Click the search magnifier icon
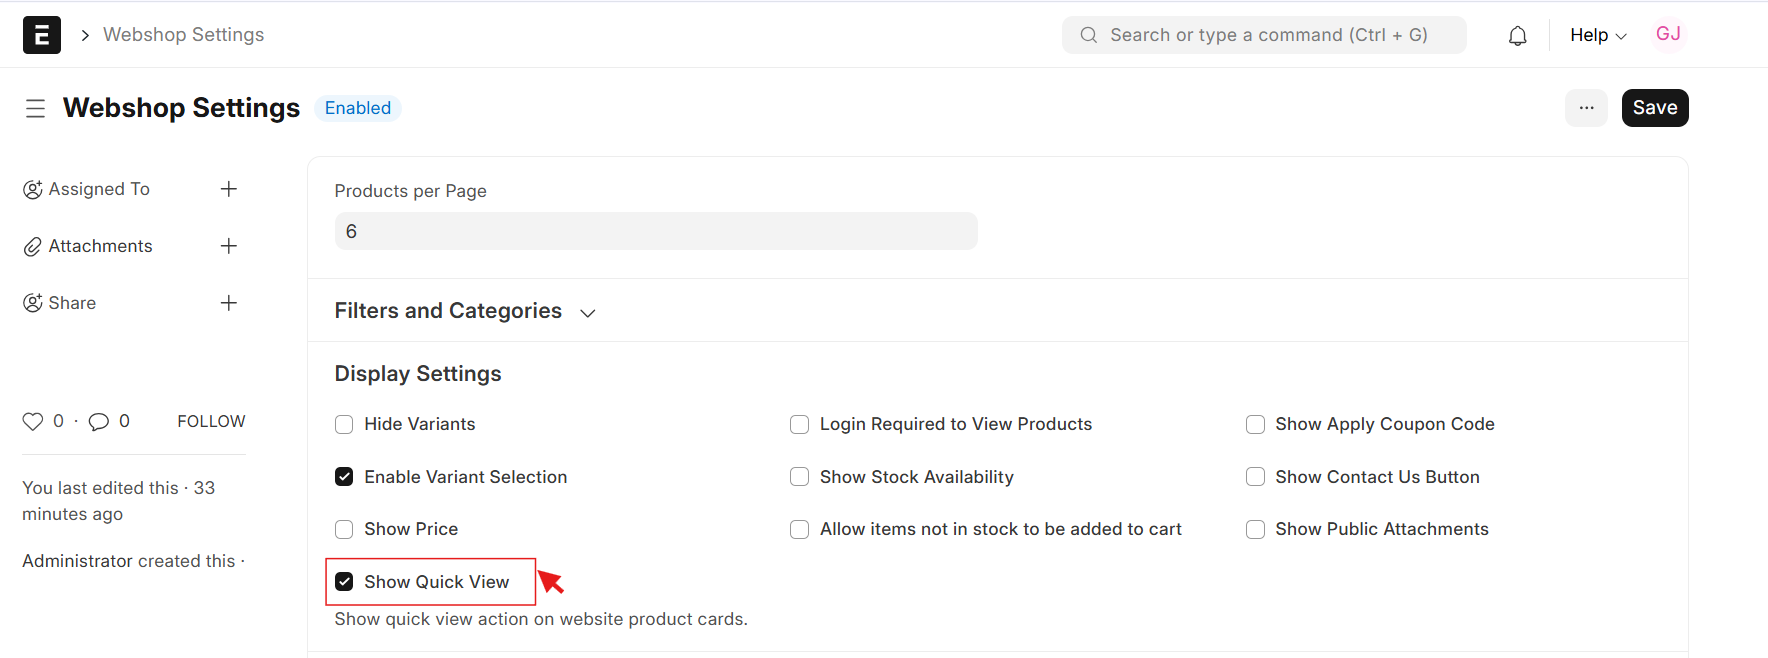 point(1088,35)
